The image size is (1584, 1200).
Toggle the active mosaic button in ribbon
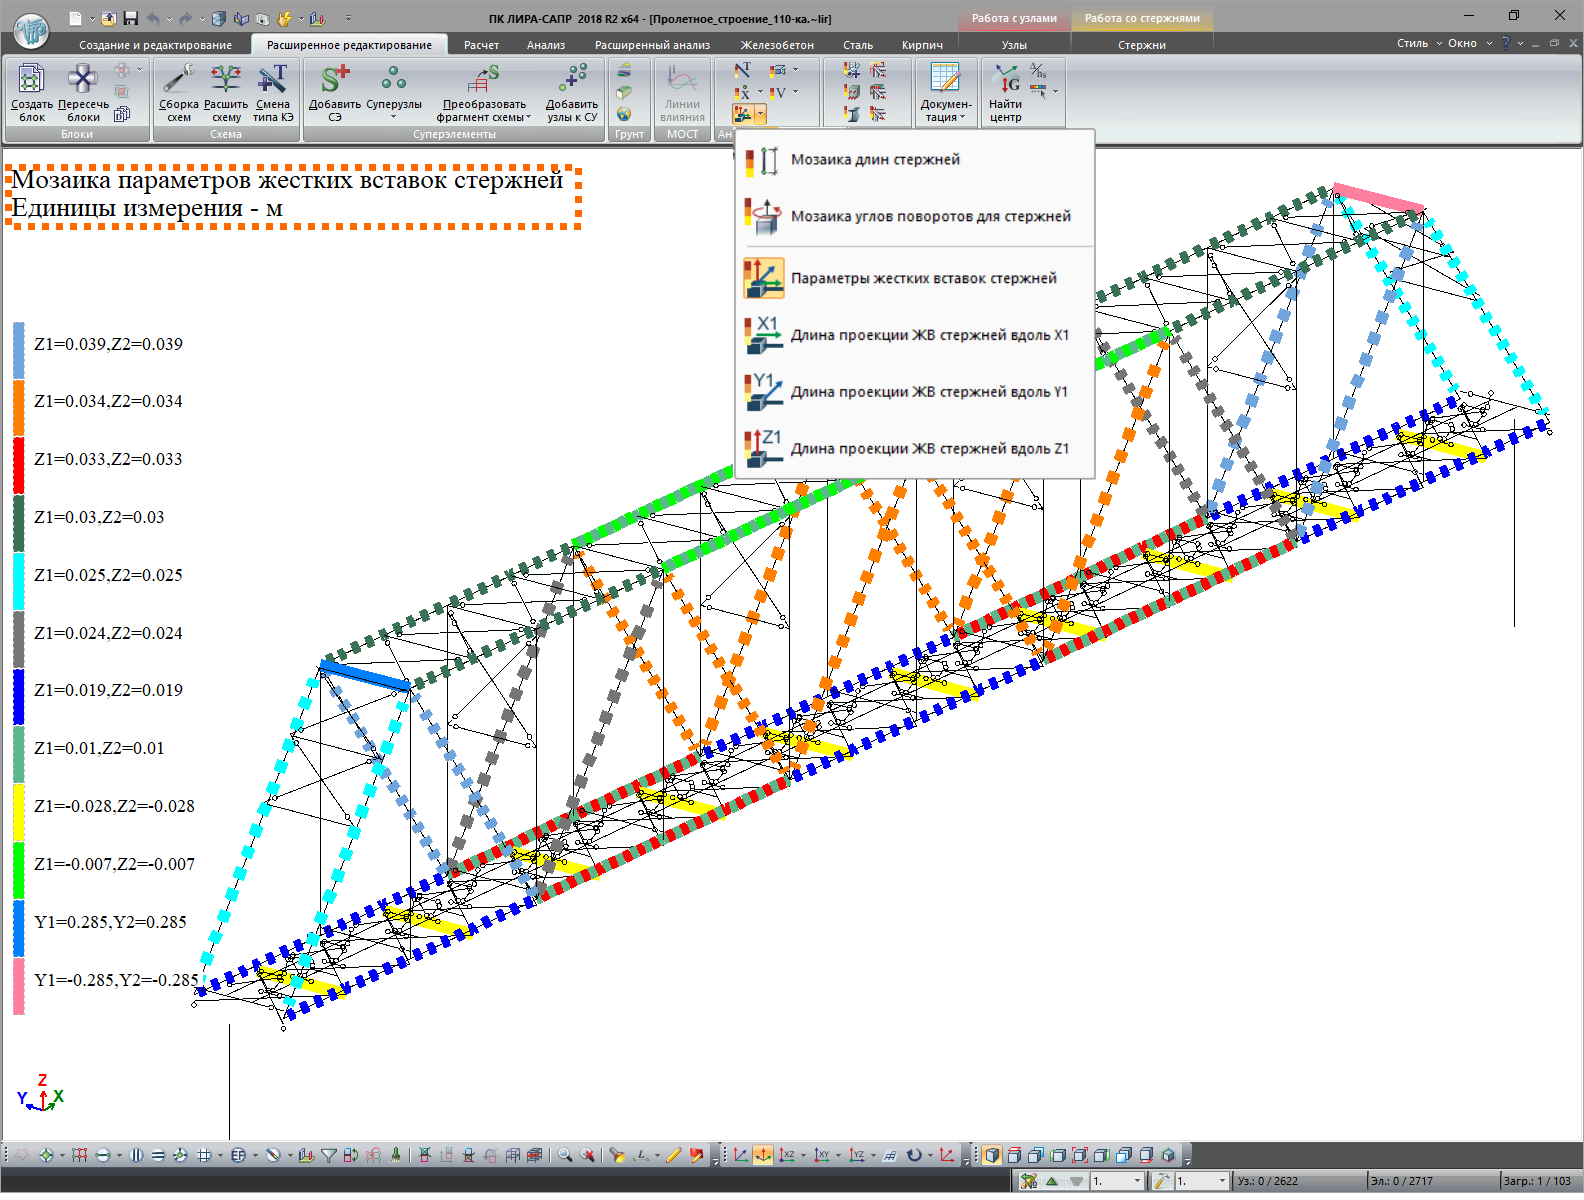tap(743, 114)
